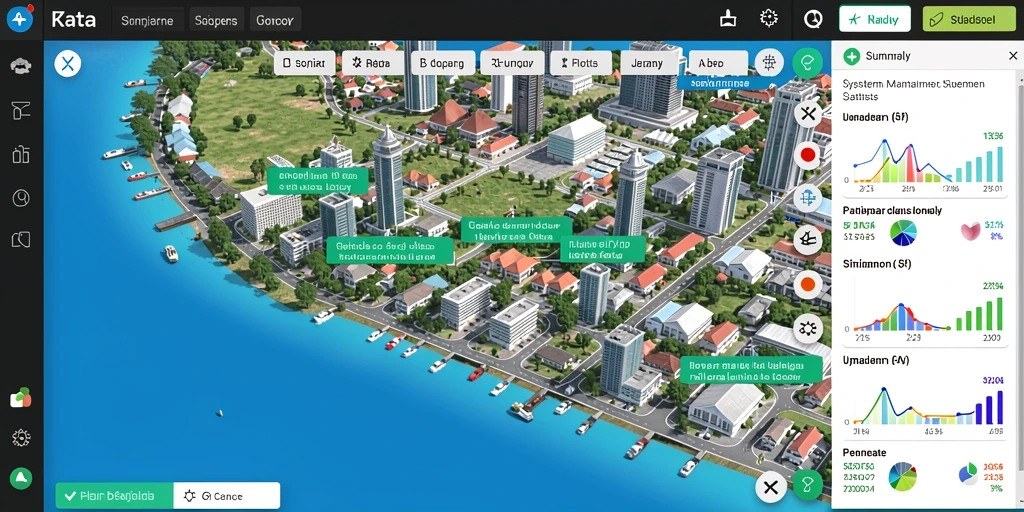
Task: Select the orange circle button on map
Action: [x=808, y=285]
